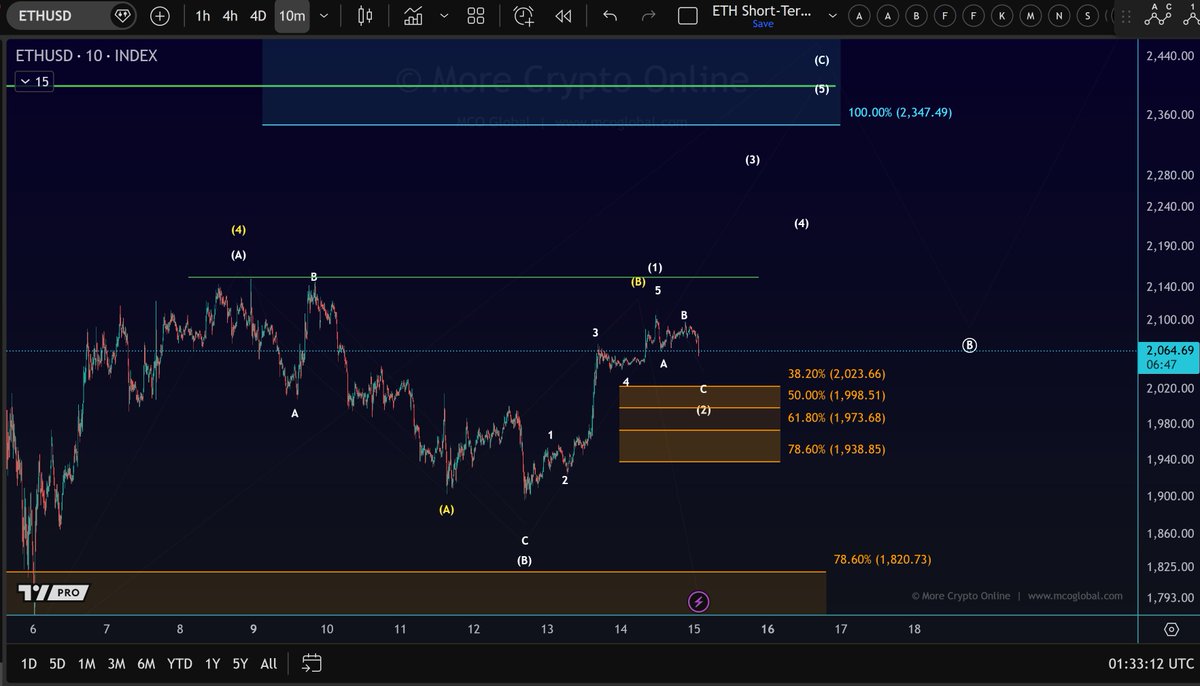Select the 1M date range tab
1200x686 pixels.
[87, 663]
